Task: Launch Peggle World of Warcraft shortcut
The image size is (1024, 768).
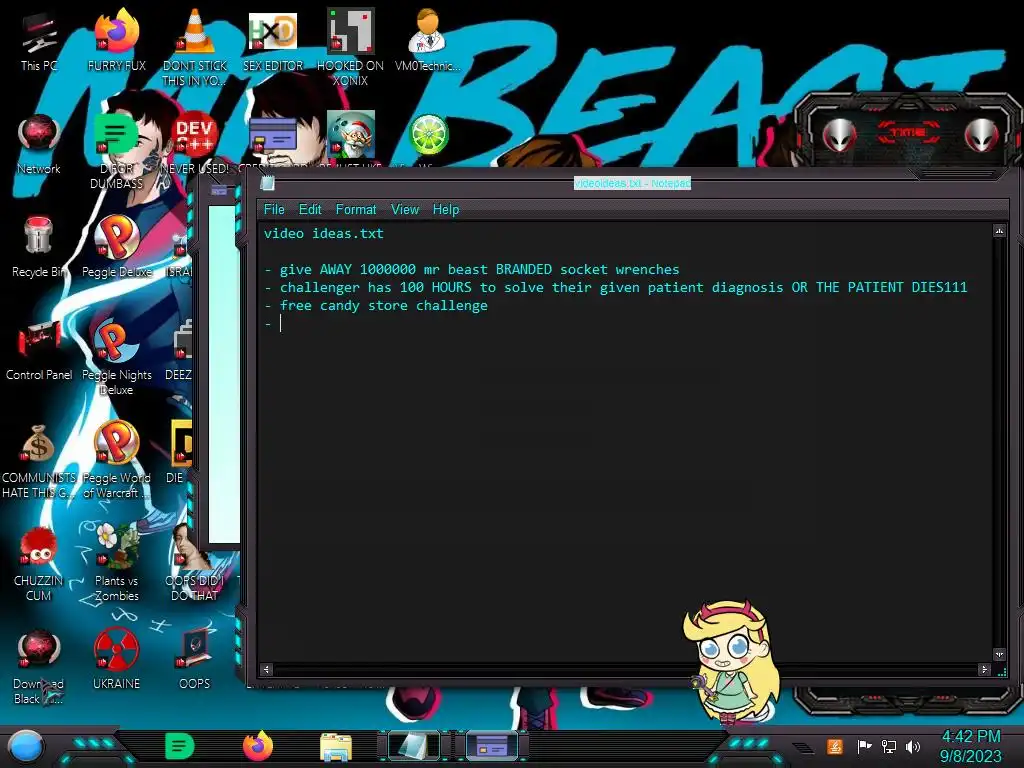Action: [116, 461]
